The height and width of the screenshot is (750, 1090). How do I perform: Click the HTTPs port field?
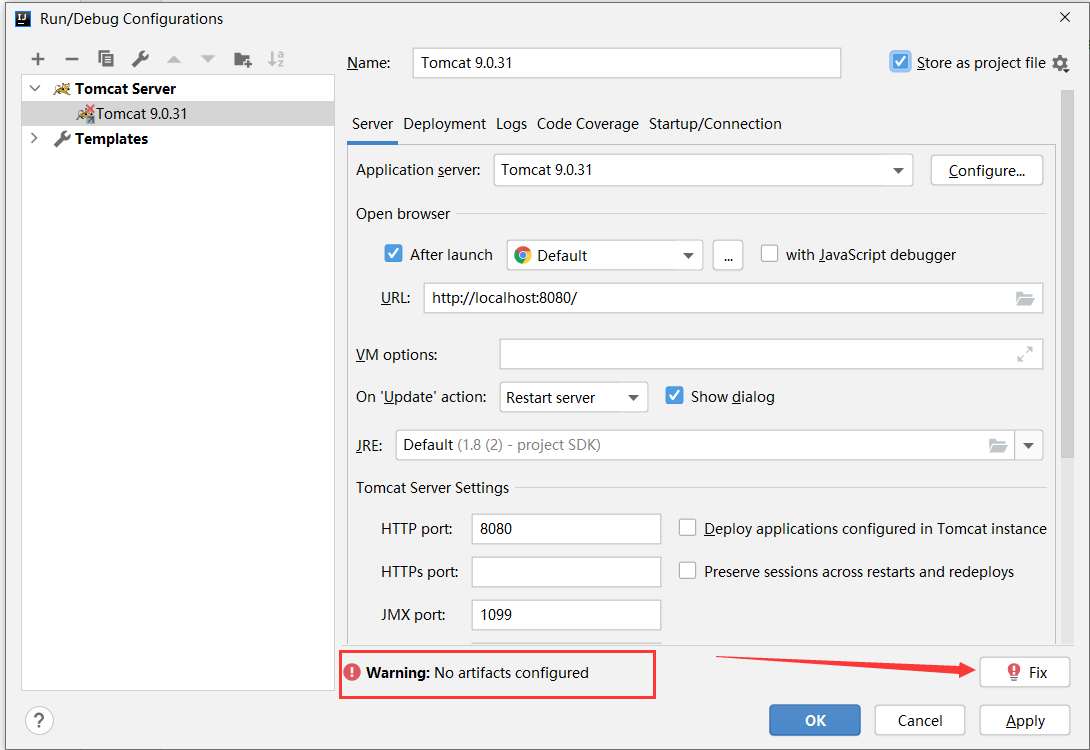point(566,572)
